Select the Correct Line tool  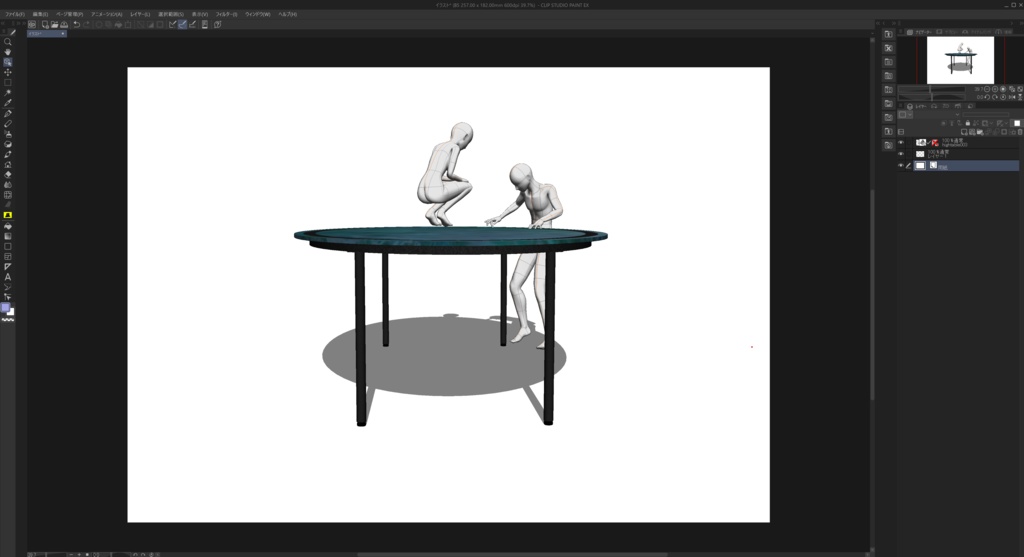pyautogui.click(x=8, y=287)
